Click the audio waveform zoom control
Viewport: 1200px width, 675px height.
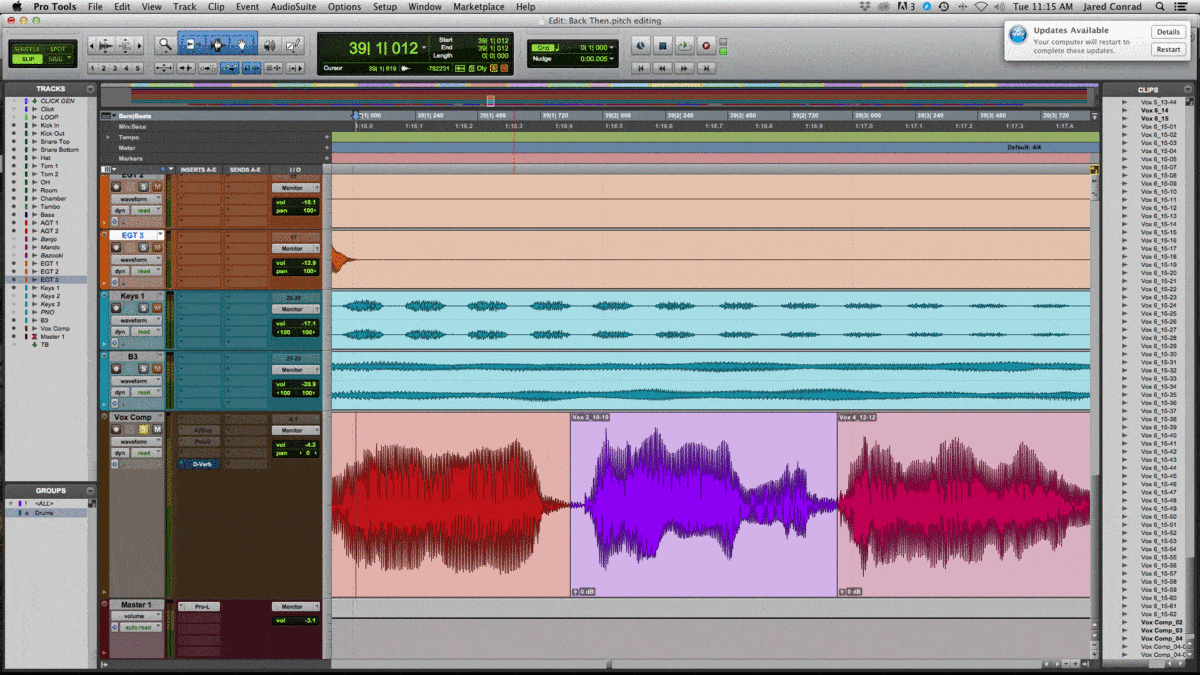pos(105,46)
